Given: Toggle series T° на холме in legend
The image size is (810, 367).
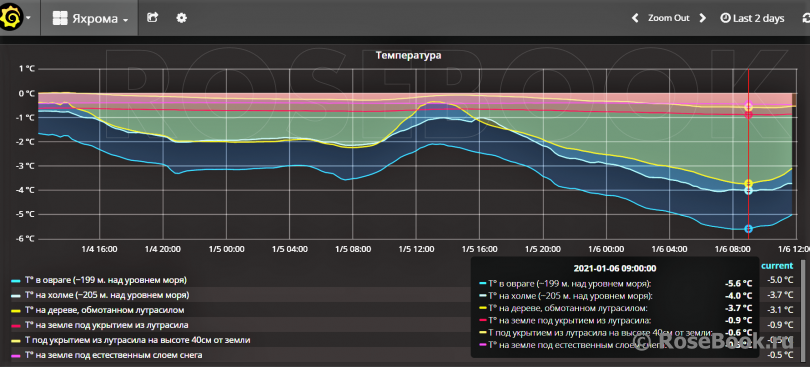Looking at the screenshot, I should pyautogui.click(x=106, y=295).
